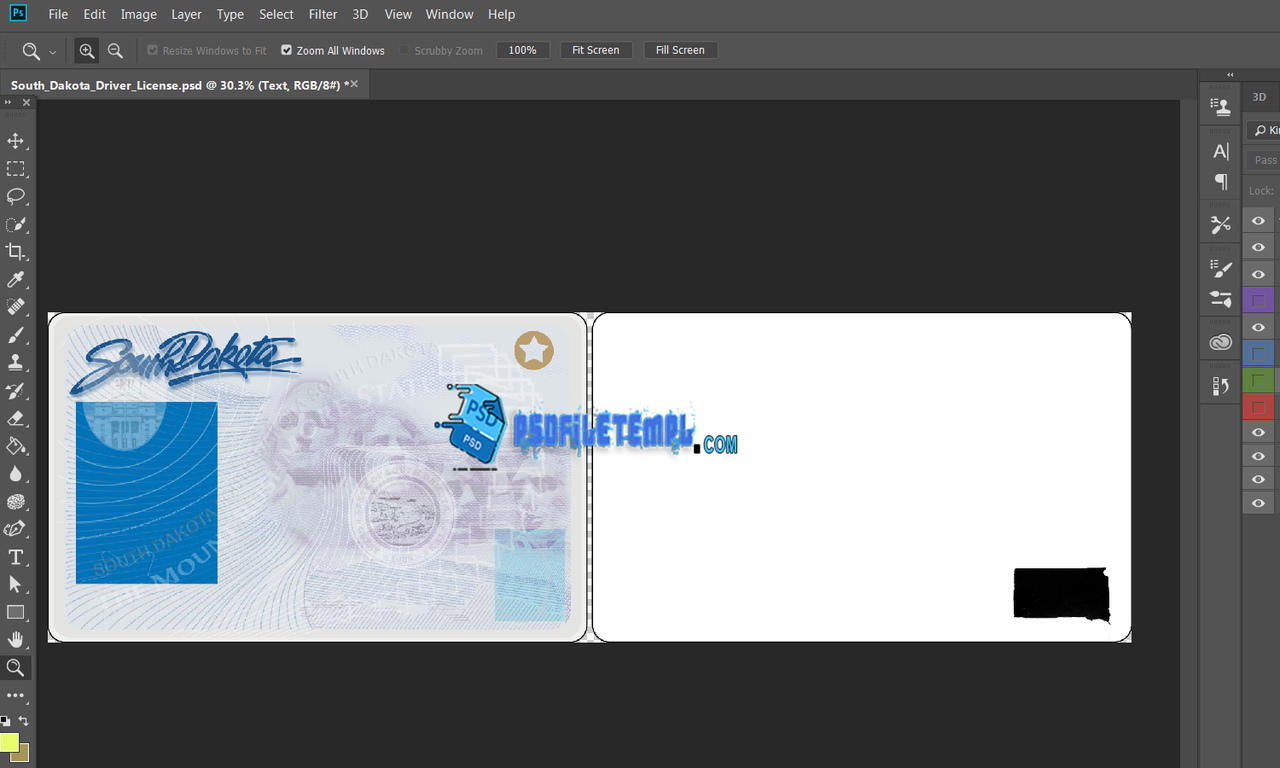This screenshot has width=1280, height=768.
Task: Open the layer Kind filter dropdown
Action: click(1264, 130)
